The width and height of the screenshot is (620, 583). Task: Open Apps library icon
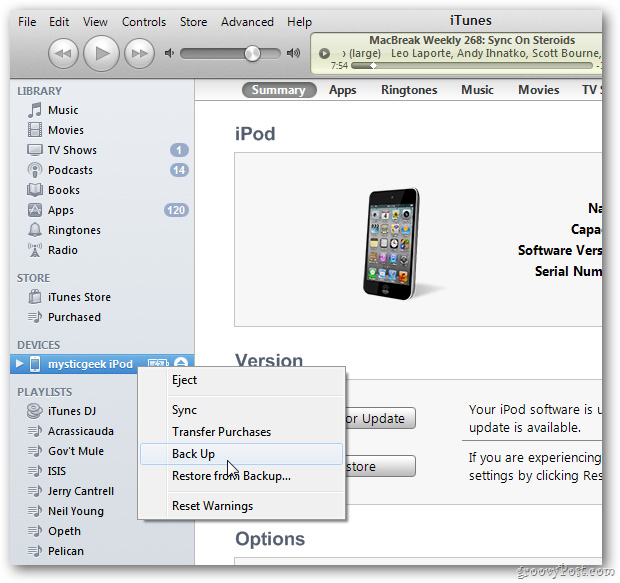[35, 210]
